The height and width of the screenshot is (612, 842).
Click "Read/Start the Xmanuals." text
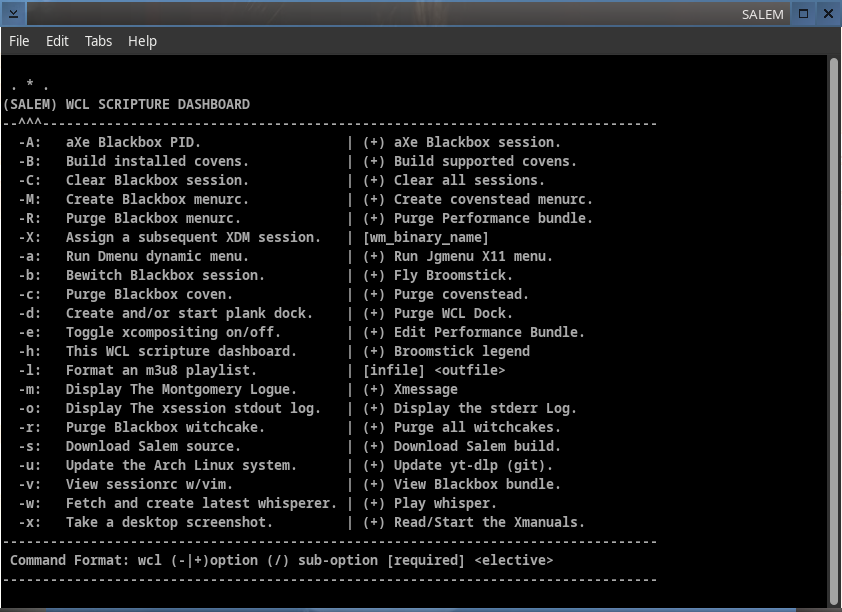click(489, 522)
